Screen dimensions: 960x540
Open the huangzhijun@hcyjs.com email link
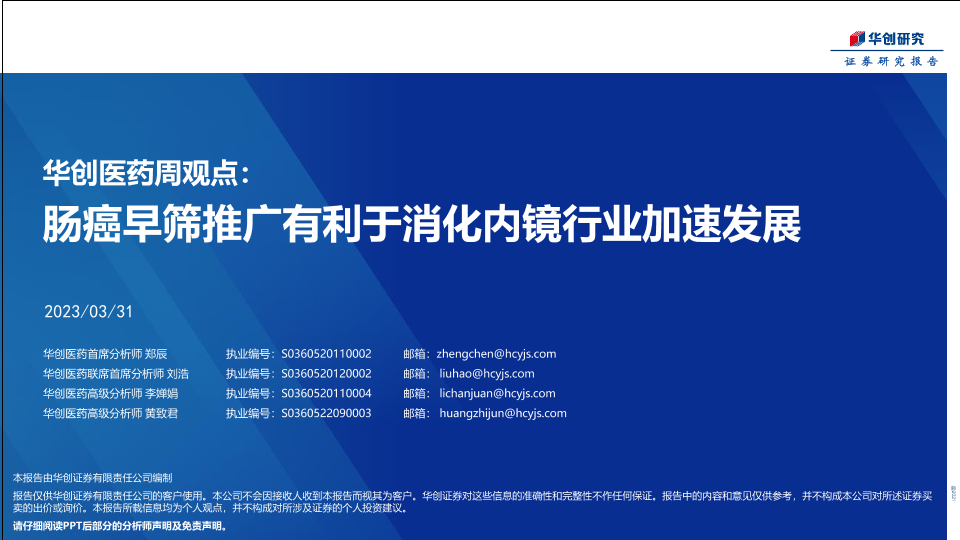coord(503,413)
